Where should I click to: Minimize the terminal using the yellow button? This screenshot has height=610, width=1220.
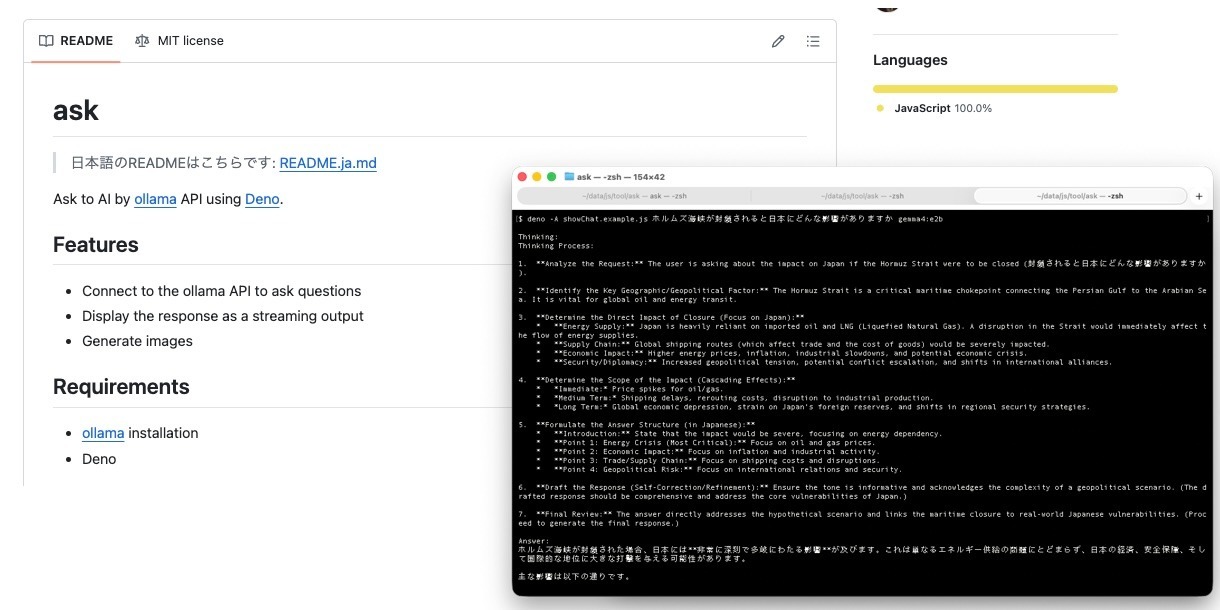pos(537,177)
